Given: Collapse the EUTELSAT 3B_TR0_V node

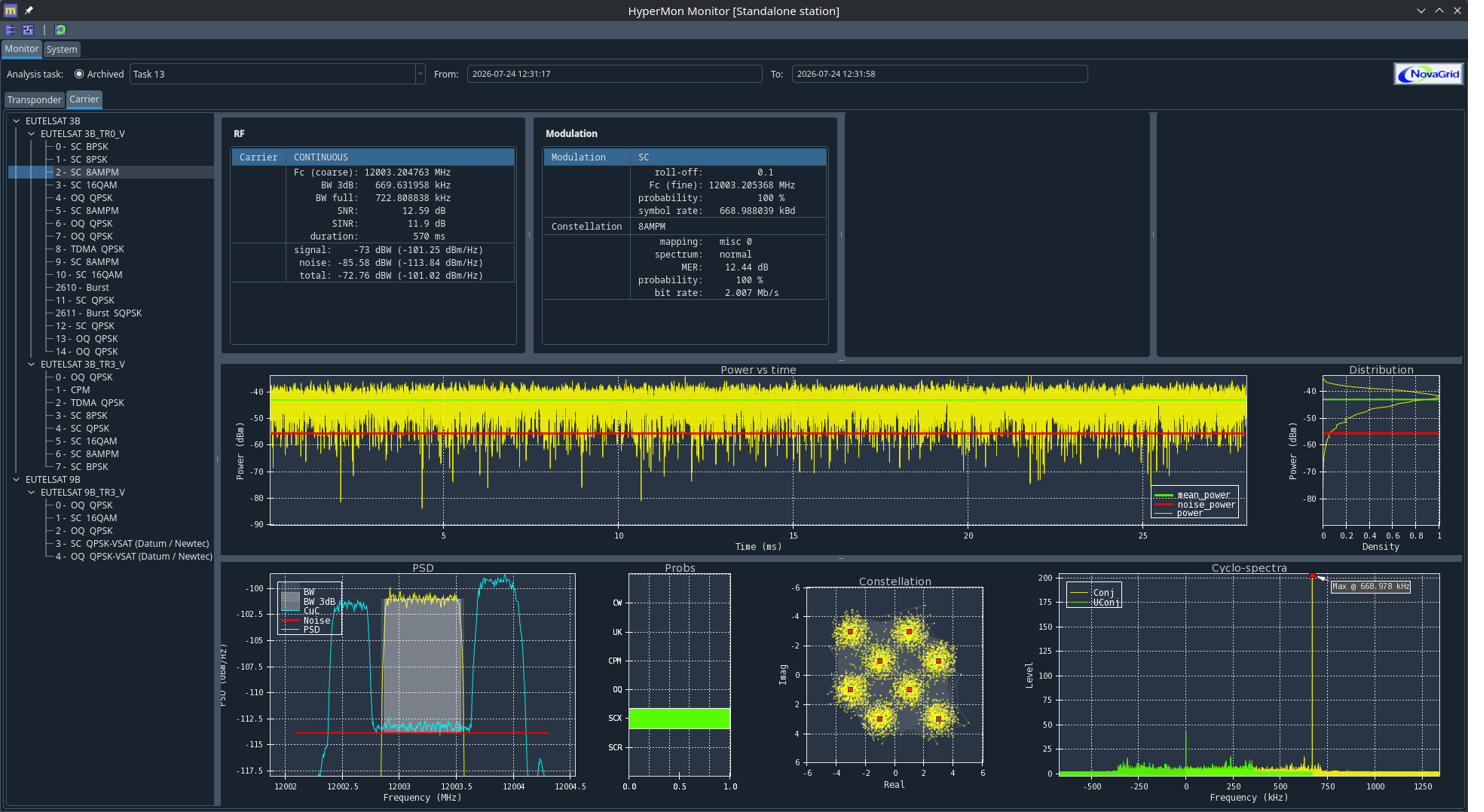Looking at the screenshot, I should [31, 133].
